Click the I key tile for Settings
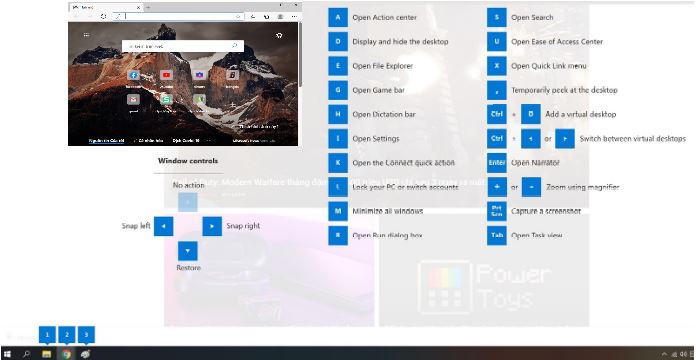Image resolution: width=696 pixels, height=360 pixels. (x=338, y=138)
